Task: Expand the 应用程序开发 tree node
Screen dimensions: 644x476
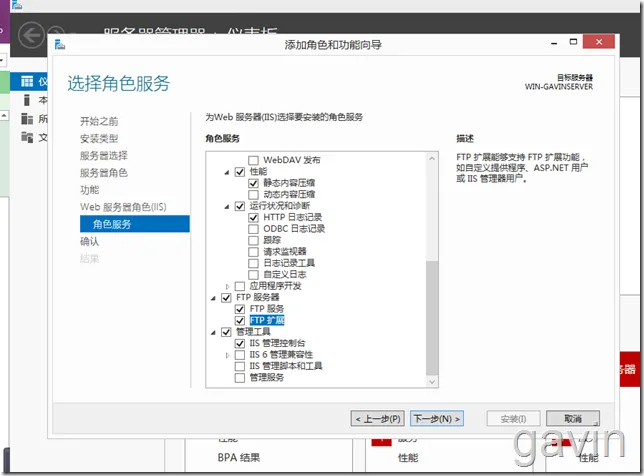Action: click(227, 286)
